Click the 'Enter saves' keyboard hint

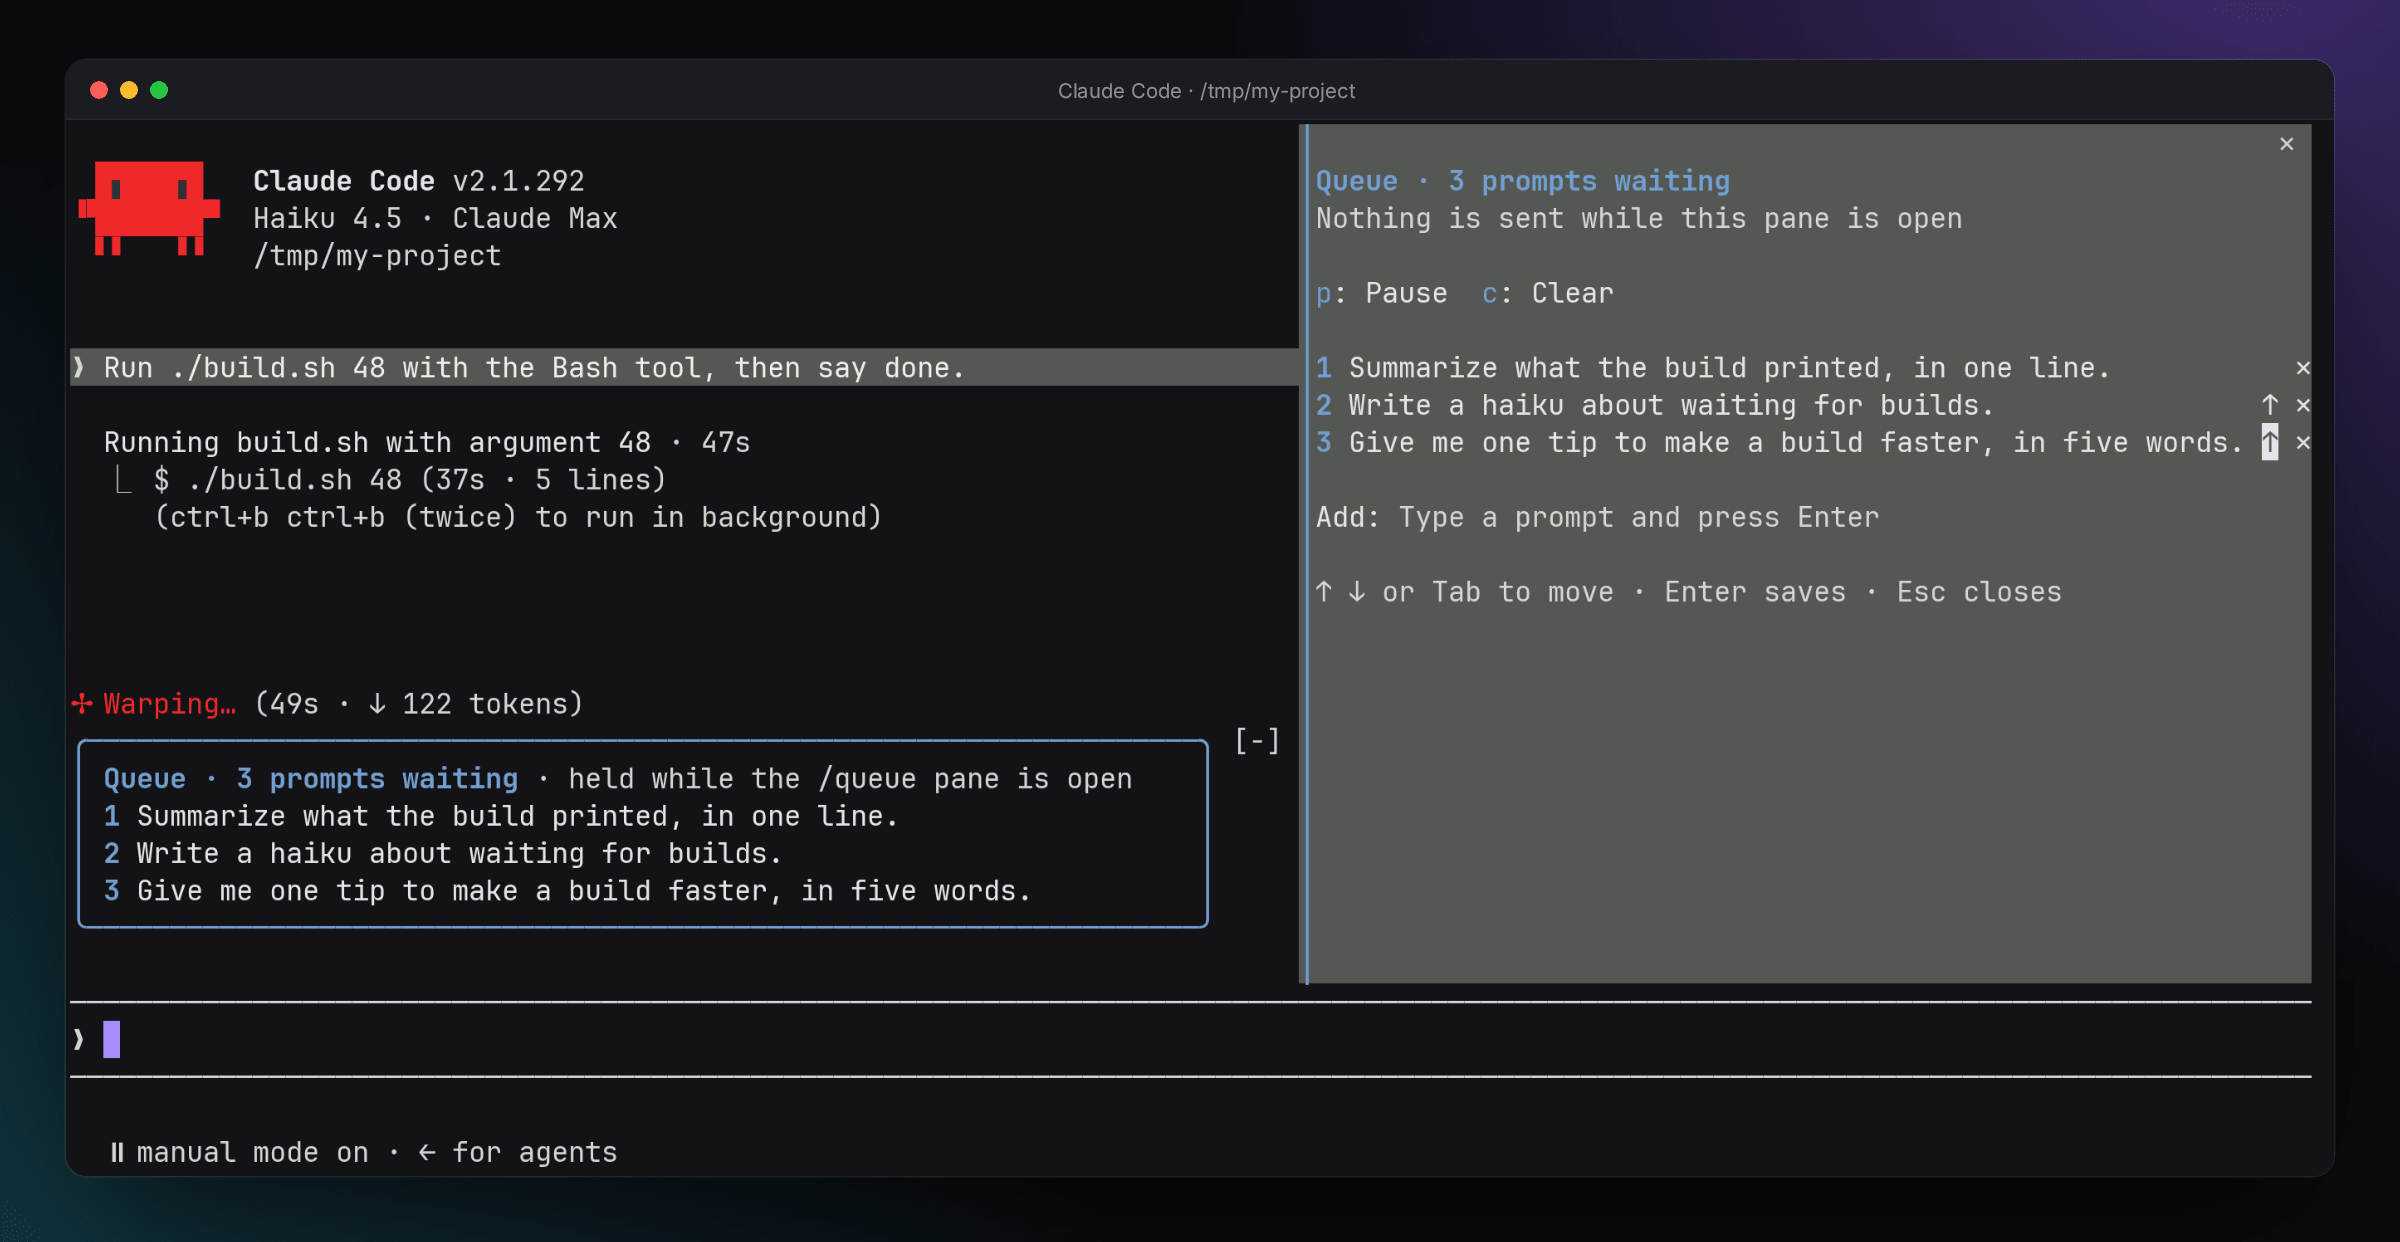(1755, 592)
